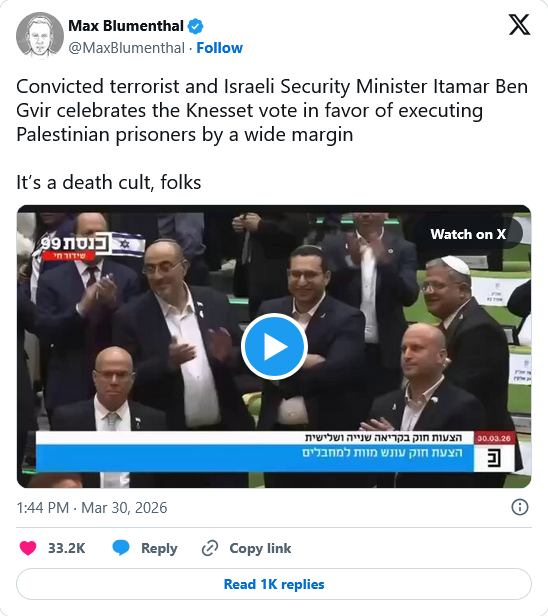Open the tweet info circle icon
Screen dimensions: 548x616
[x=519, y=507]
